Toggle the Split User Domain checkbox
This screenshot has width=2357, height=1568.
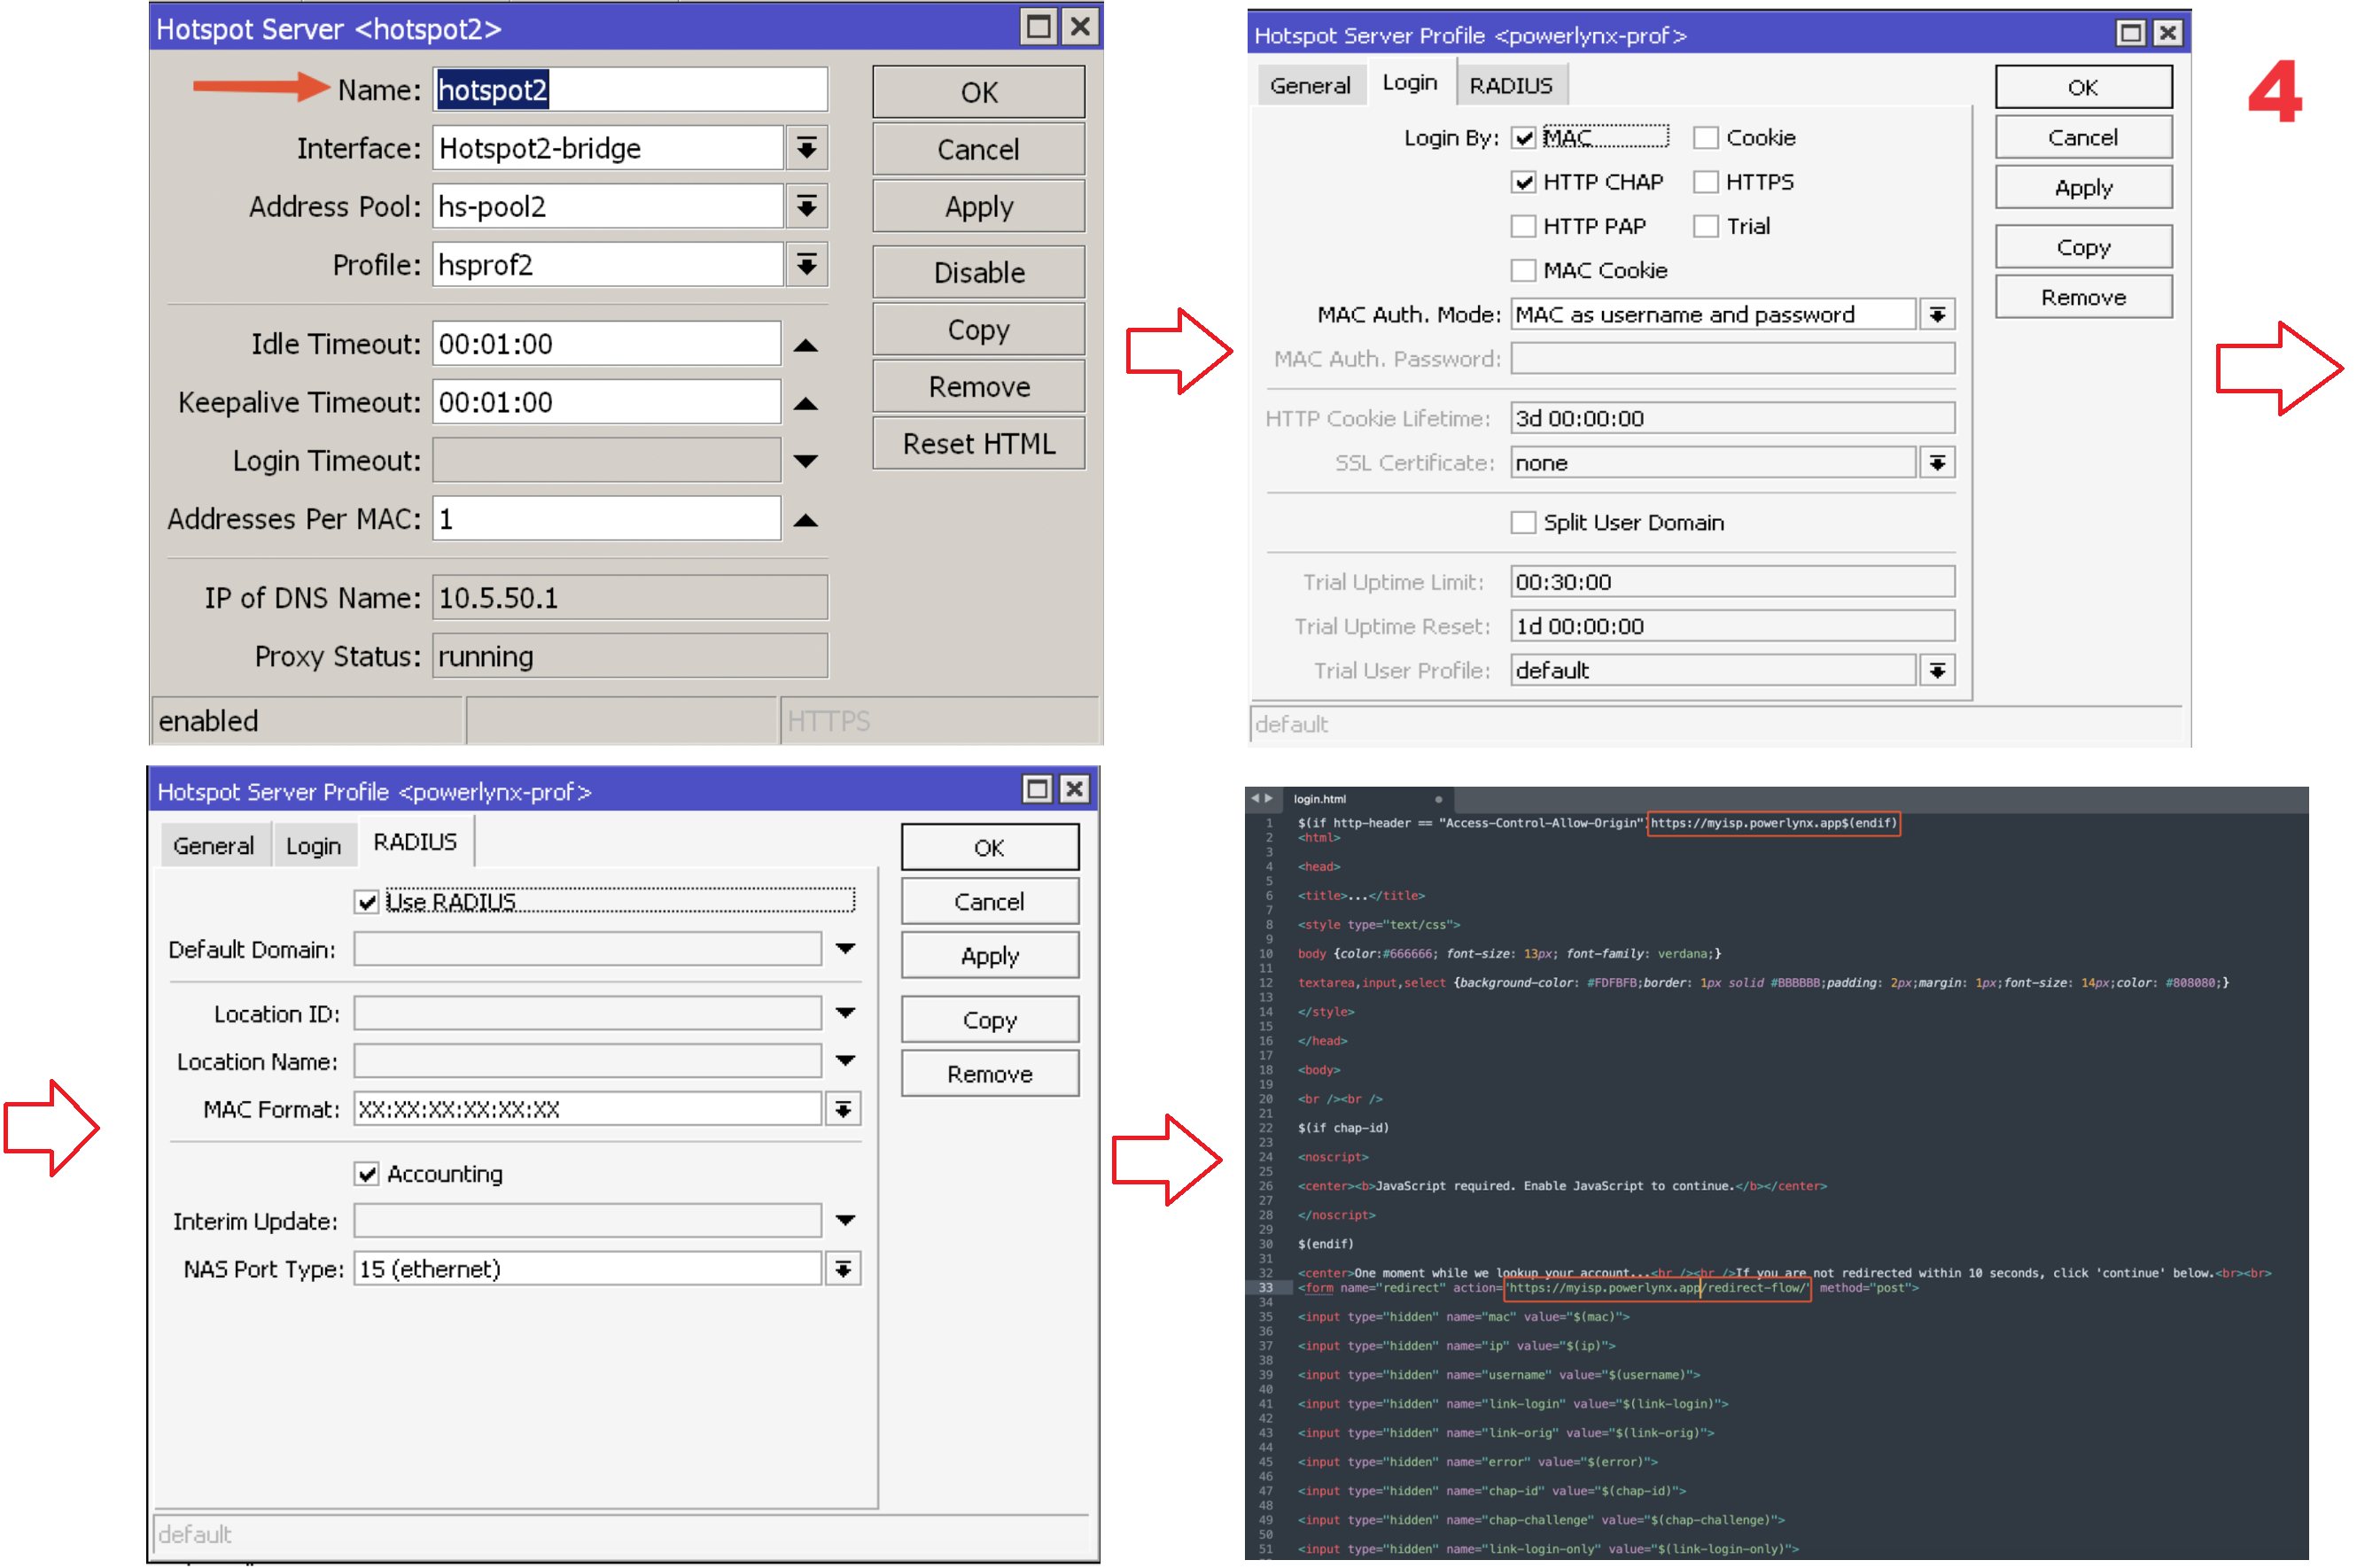click(1523, 523)
